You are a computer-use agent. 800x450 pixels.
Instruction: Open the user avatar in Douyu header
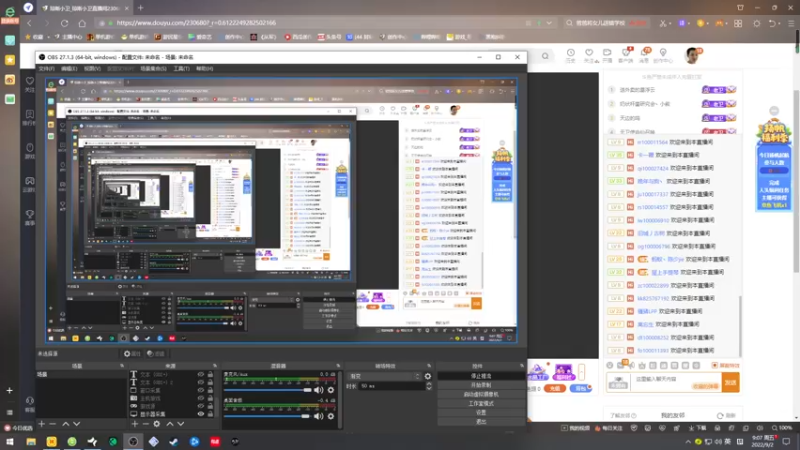click(692, 55)
